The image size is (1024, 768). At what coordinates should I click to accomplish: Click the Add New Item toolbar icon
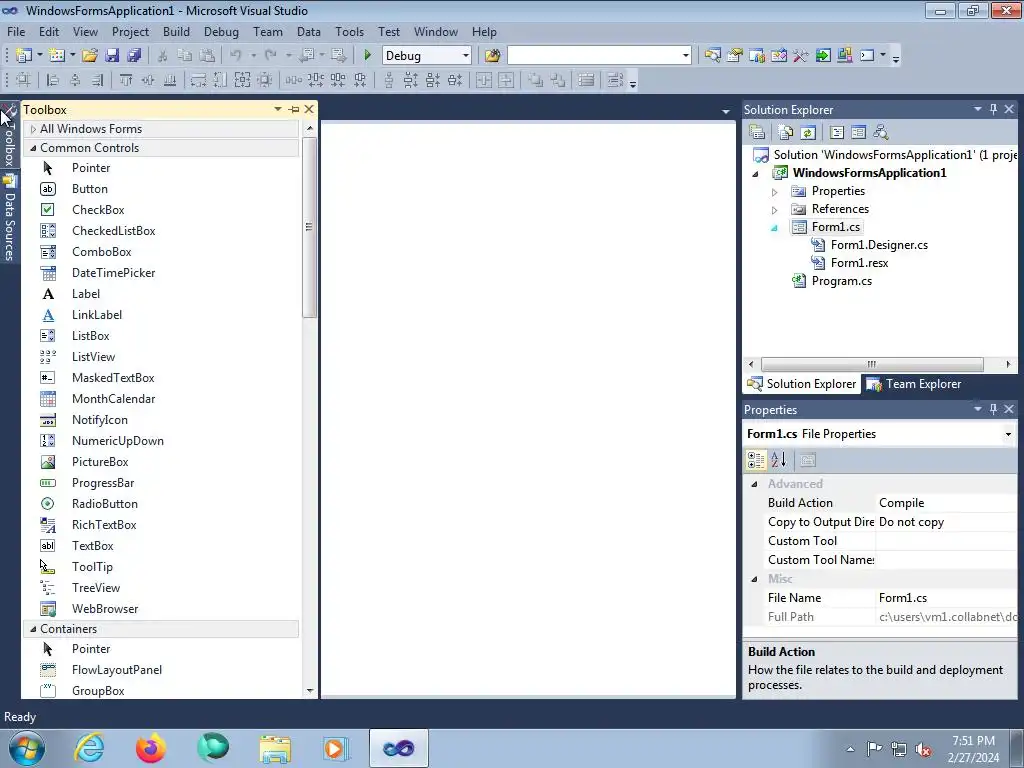[x=57, y=56]
